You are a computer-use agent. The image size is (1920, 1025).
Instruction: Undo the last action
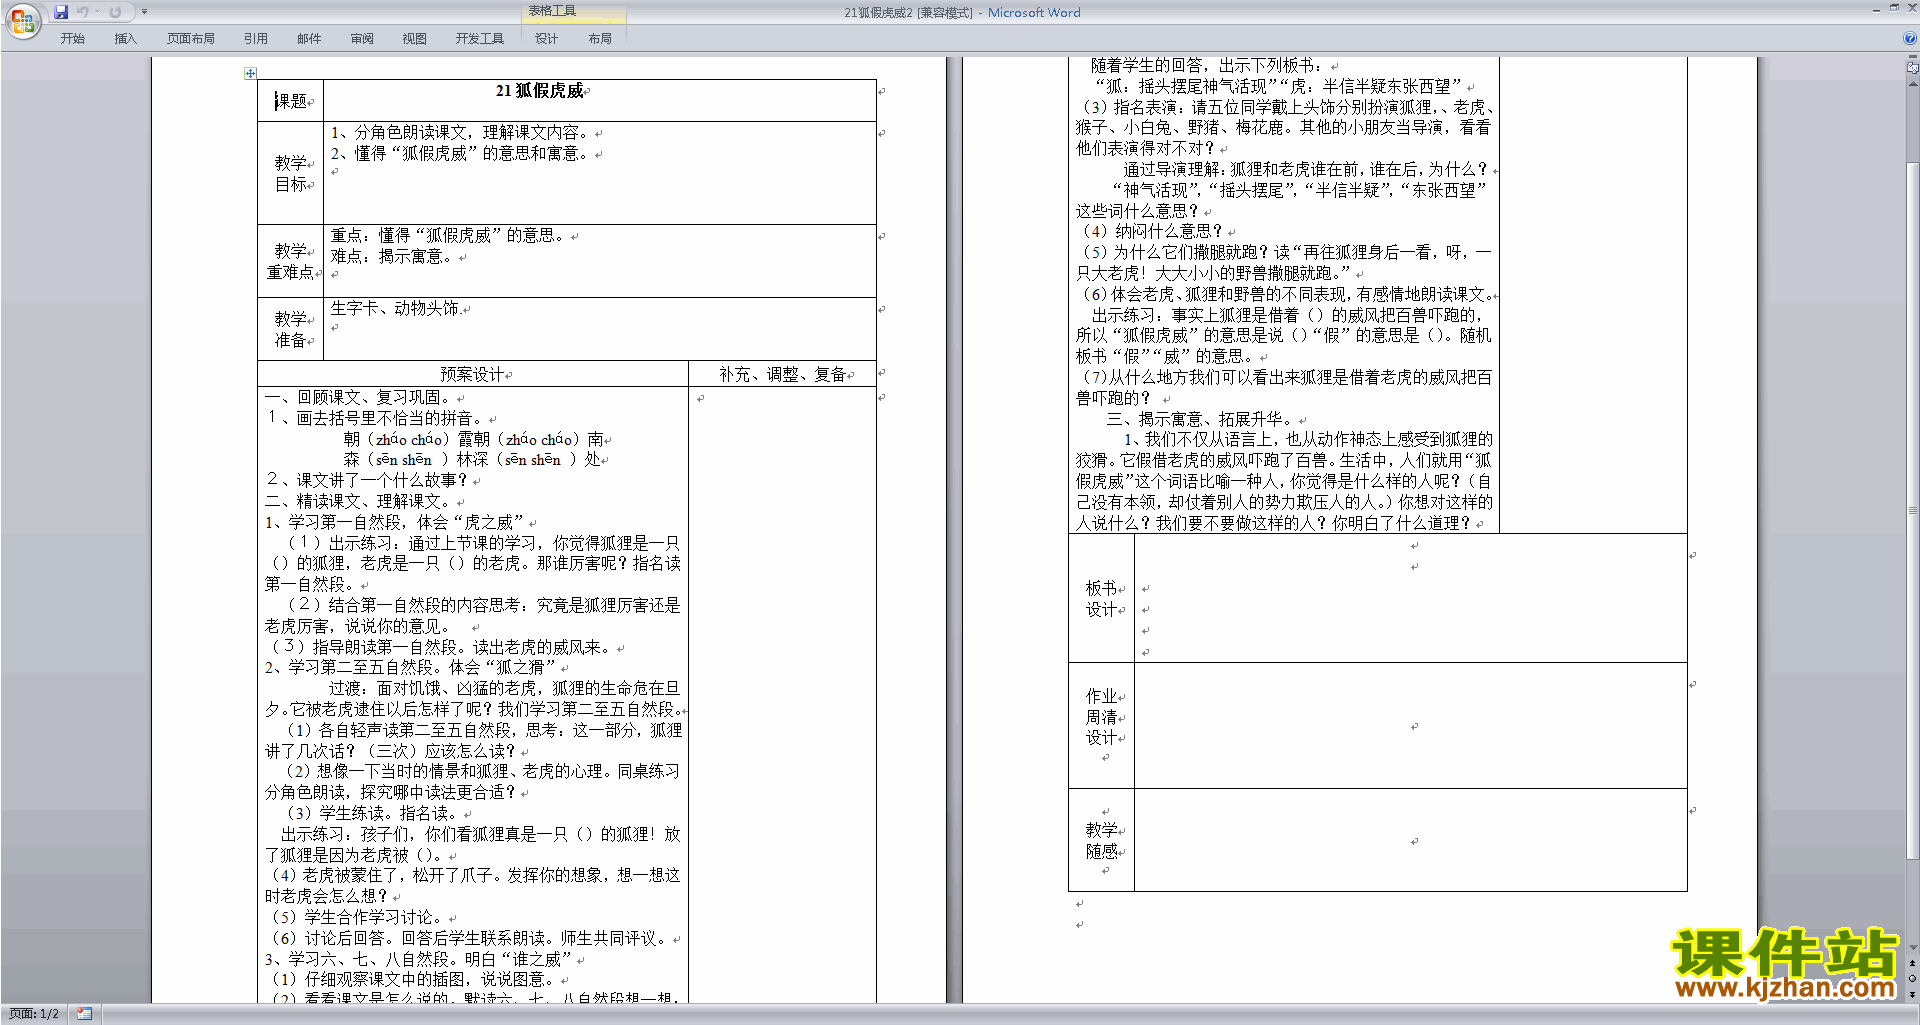[x=82, y=12]
